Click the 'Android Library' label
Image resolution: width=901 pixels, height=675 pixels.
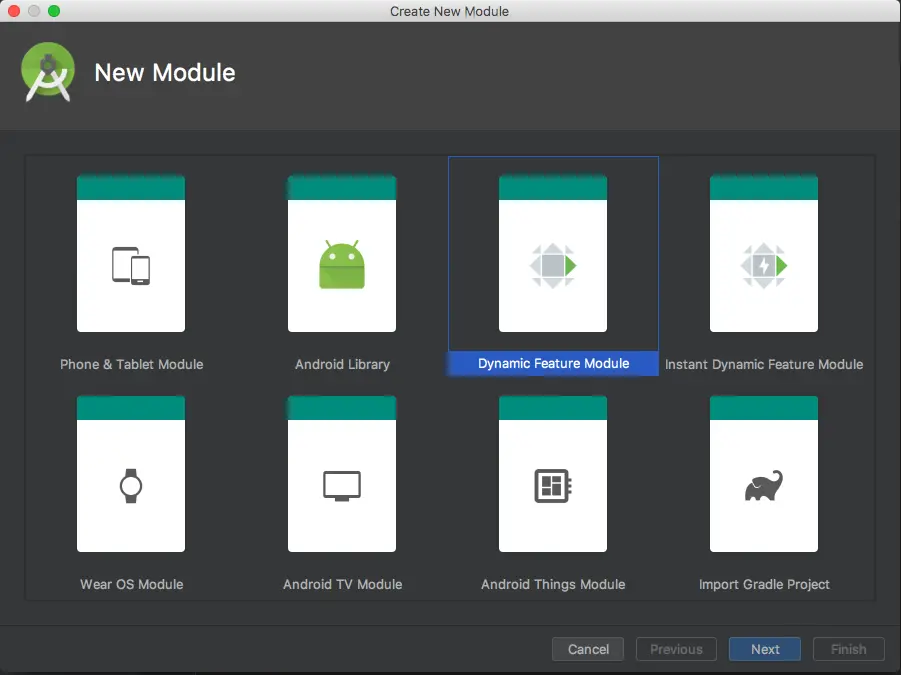click(342, 364)
